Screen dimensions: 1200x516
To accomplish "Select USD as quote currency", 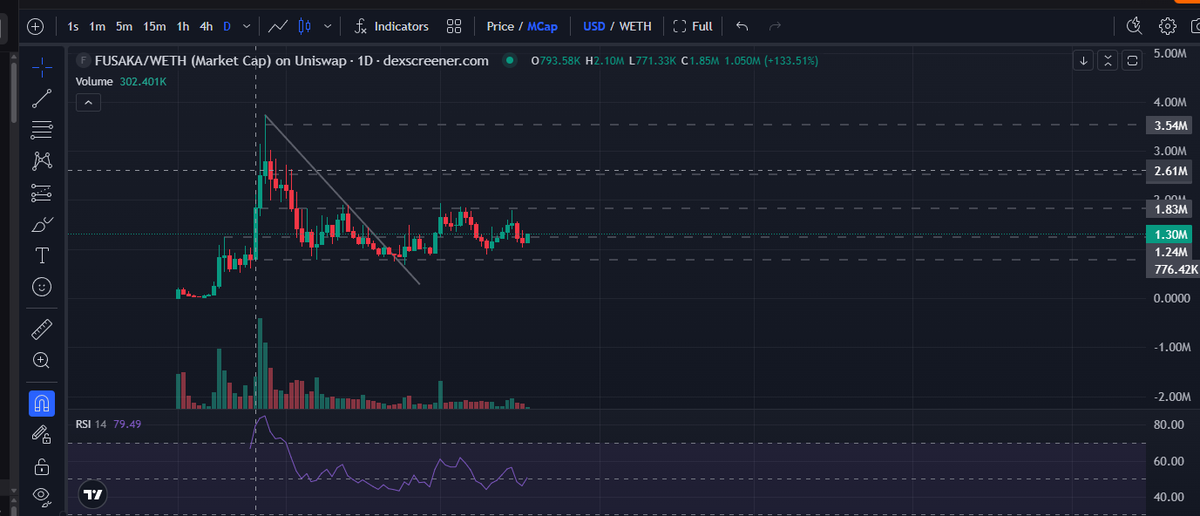I will click(x=595, y=26).
